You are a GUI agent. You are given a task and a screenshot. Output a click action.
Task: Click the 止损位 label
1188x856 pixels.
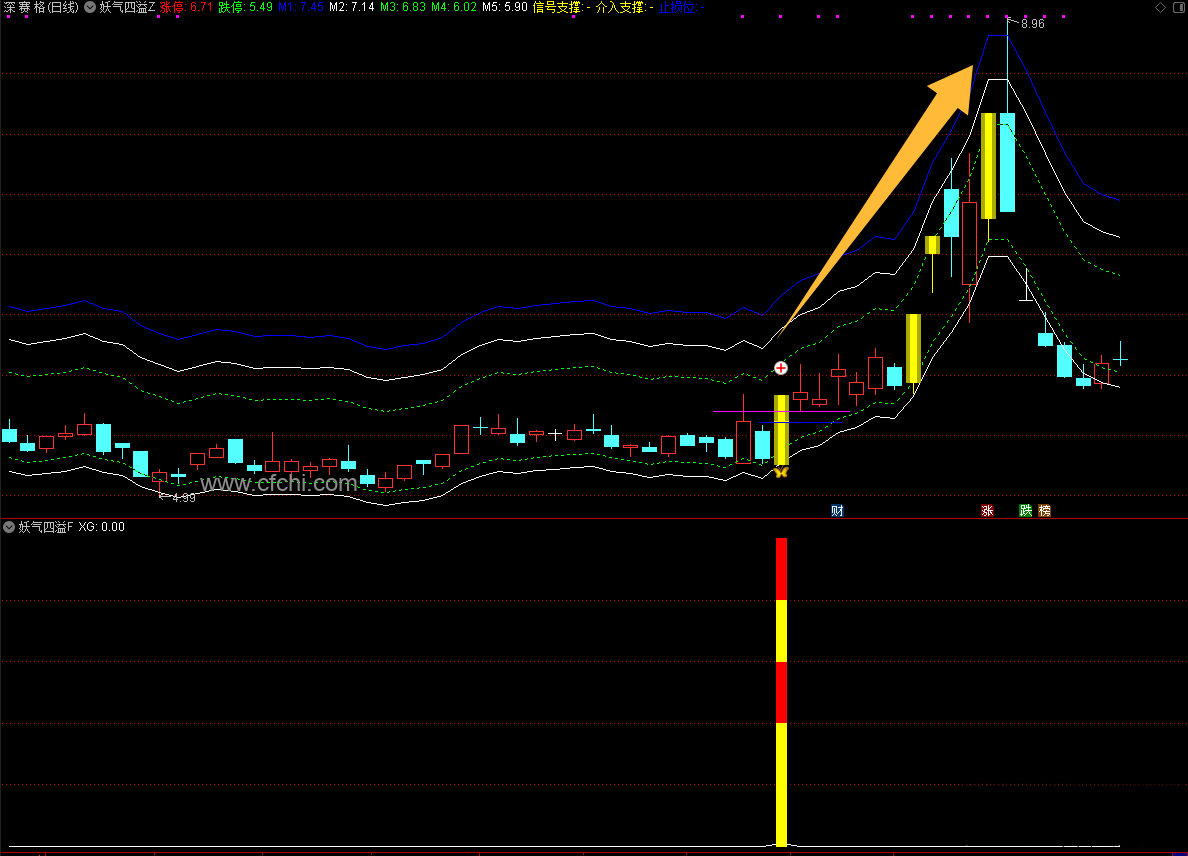(677, 8)
